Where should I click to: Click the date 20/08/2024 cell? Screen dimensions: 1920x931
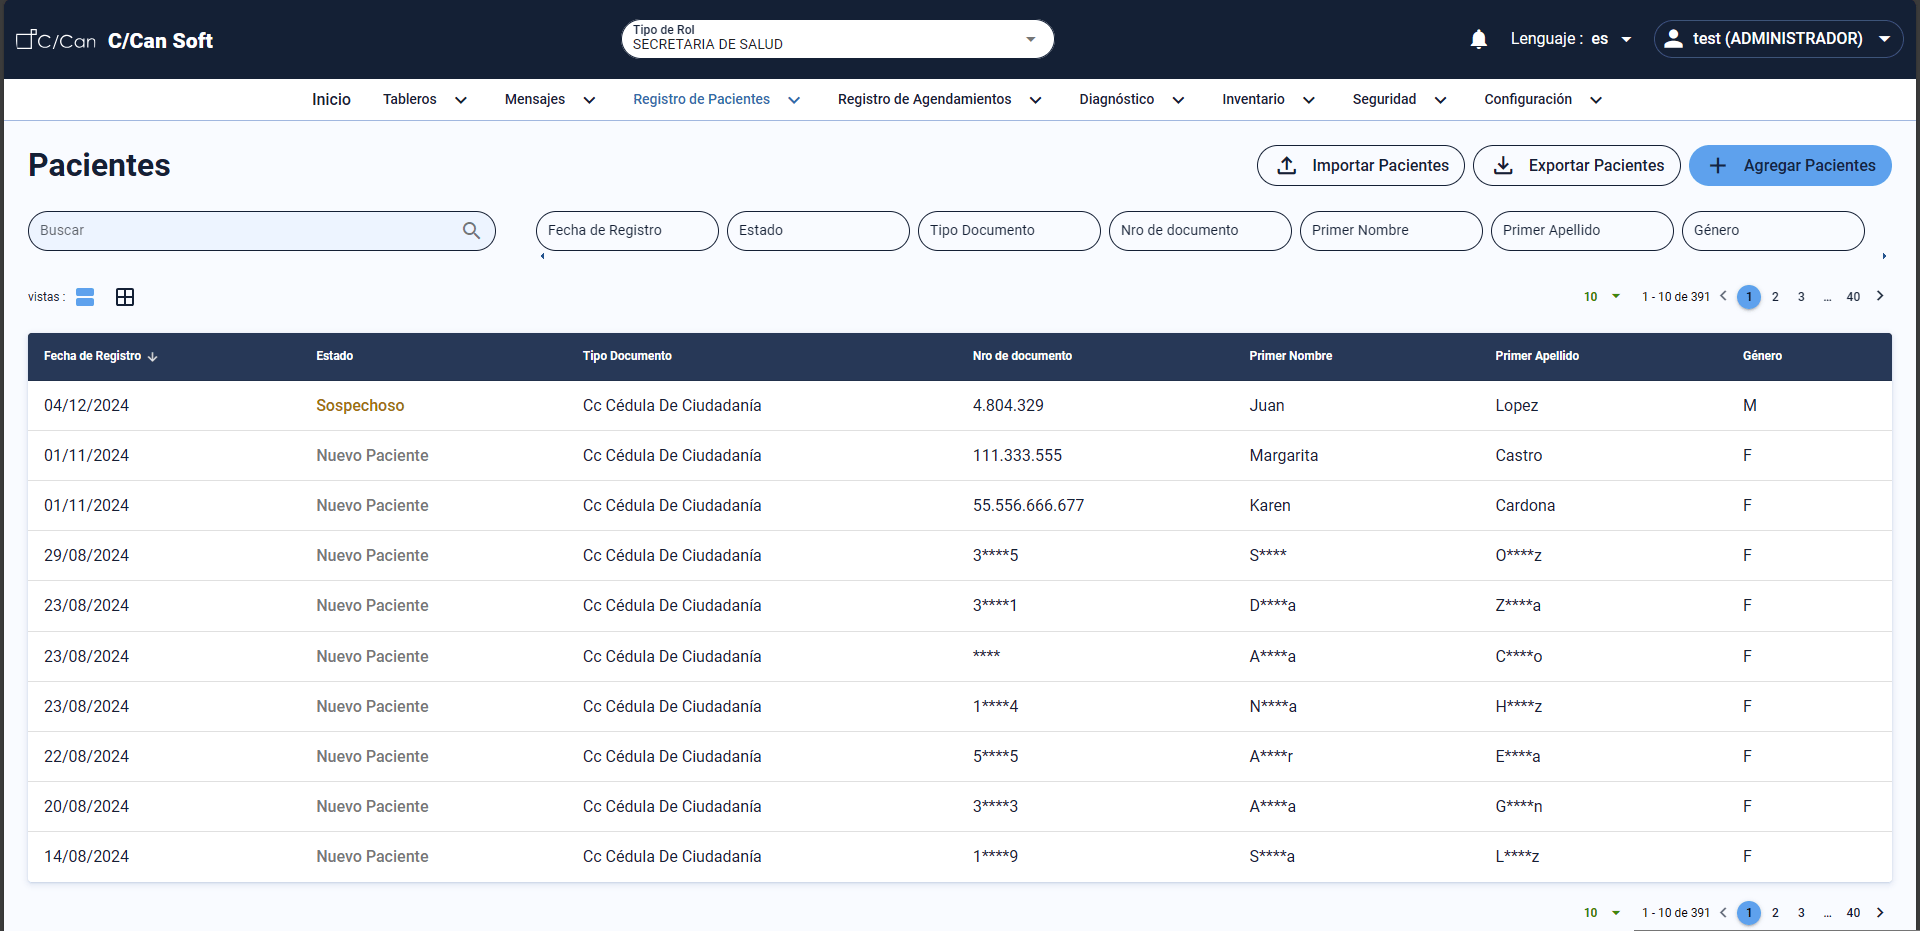(86, 806)
